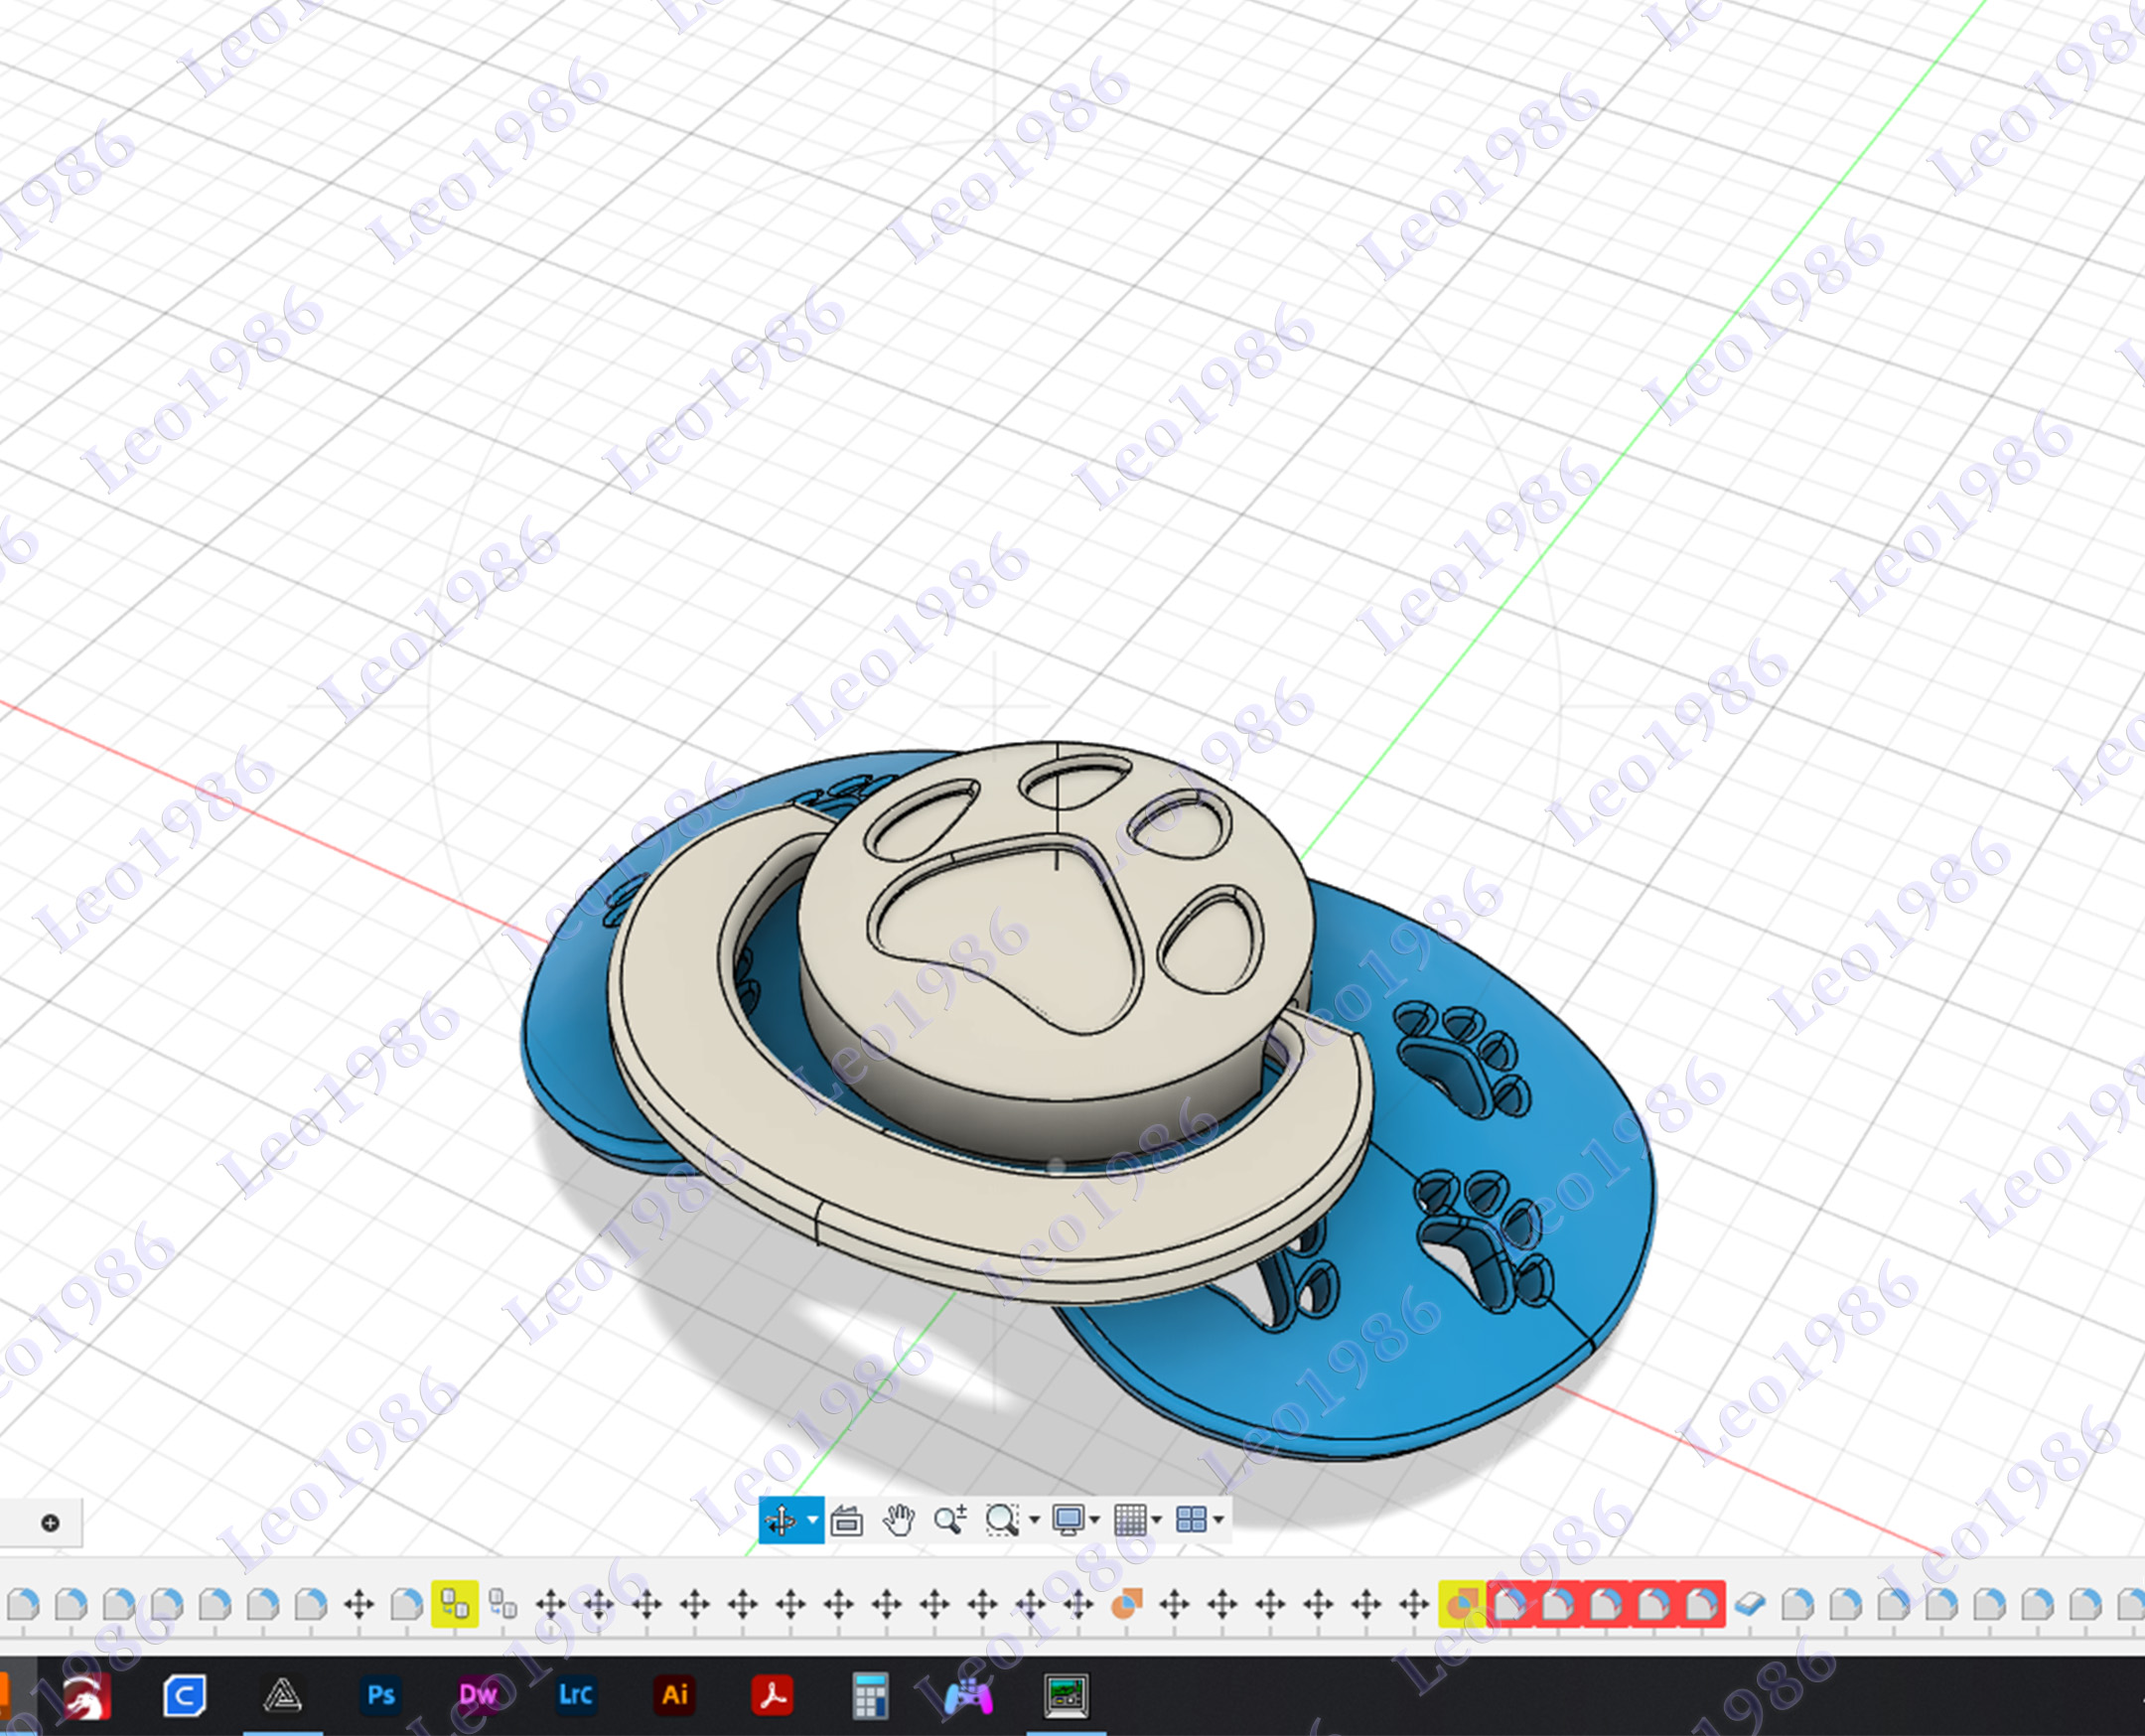This screenshot has width=2145, height=1736.
Task: Select the grey pattern feature beside the yellow one
Action: pos(503,1606)
